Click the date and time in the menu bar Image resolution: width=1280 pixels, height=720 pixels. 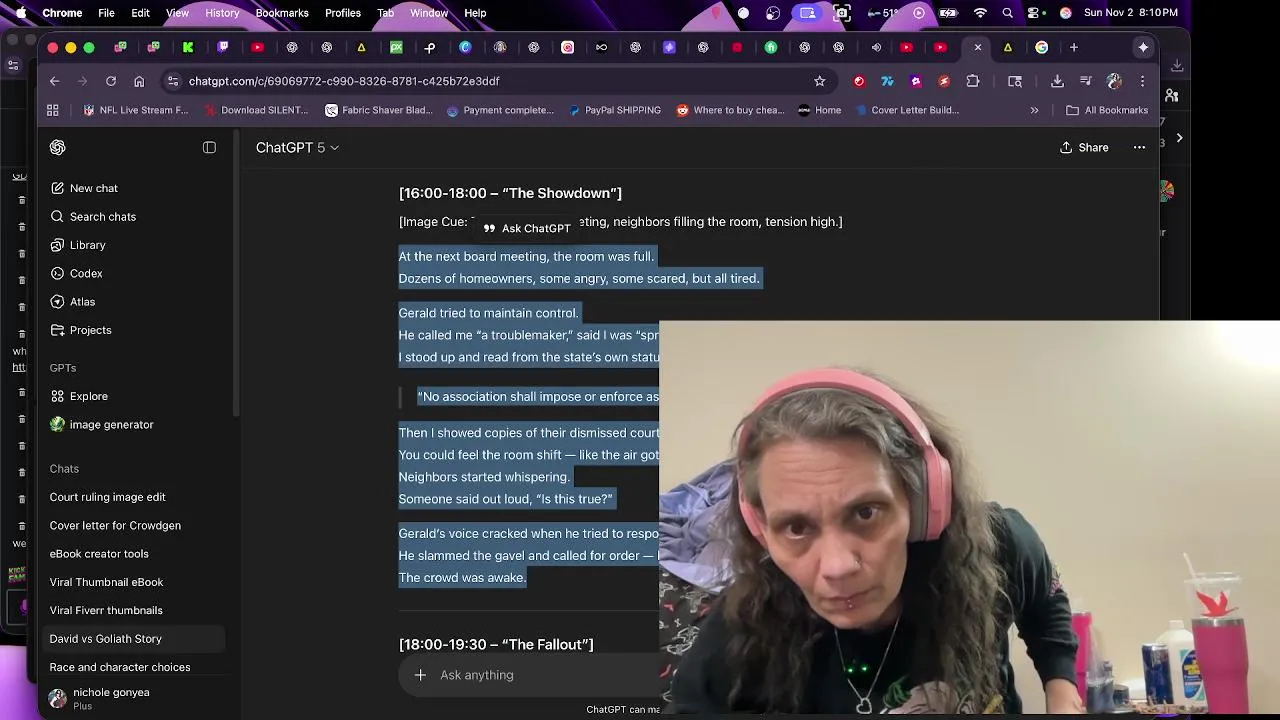(1130, 13)
